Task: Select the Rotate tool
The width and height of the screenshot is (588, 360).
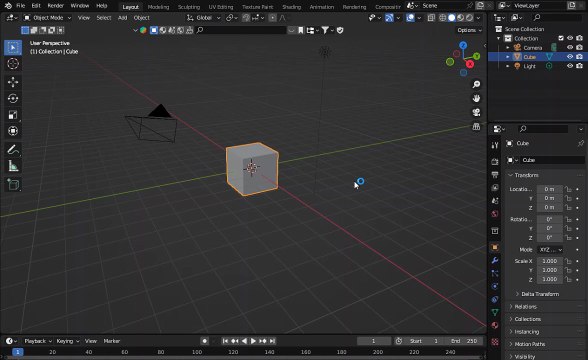Action: point(13,98)
